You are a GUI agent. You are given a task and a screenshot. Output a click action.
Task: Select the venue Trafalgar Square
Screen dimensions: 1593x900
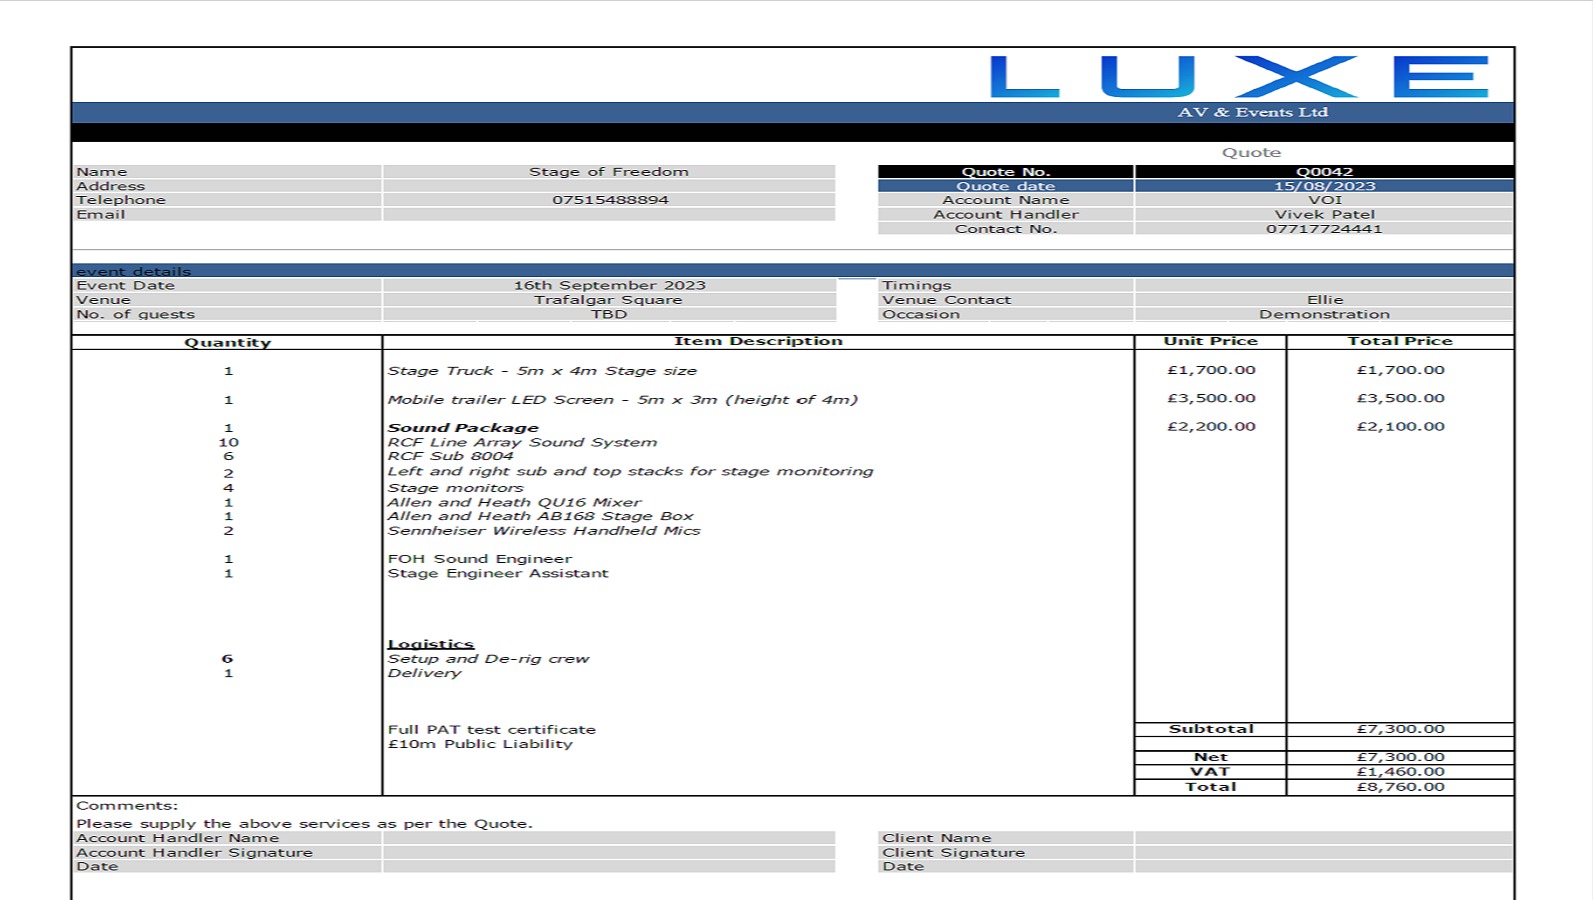(608, 300)
